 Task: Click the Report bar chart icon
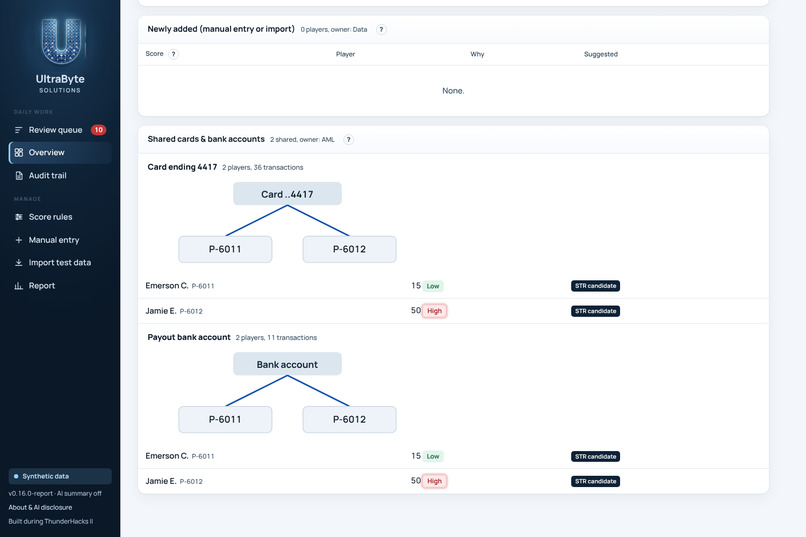point(19,286)
